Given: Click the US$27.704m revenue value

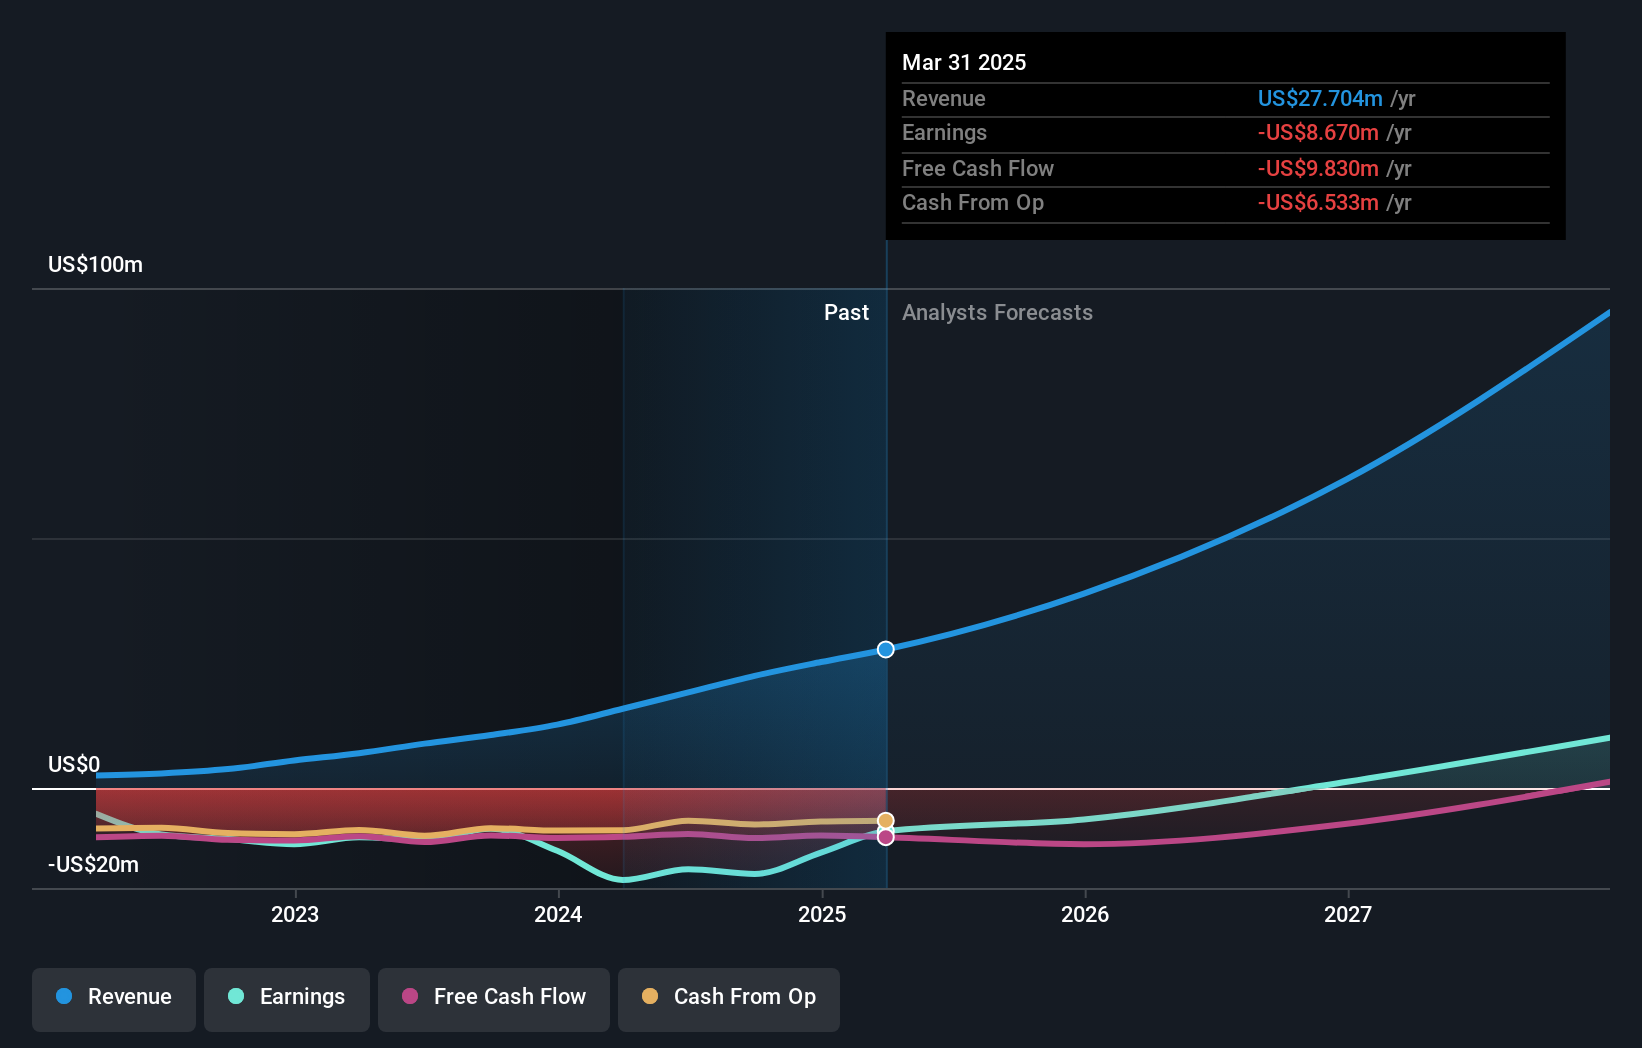Looking at the screenshot, I should click(x=1320, y=99).
